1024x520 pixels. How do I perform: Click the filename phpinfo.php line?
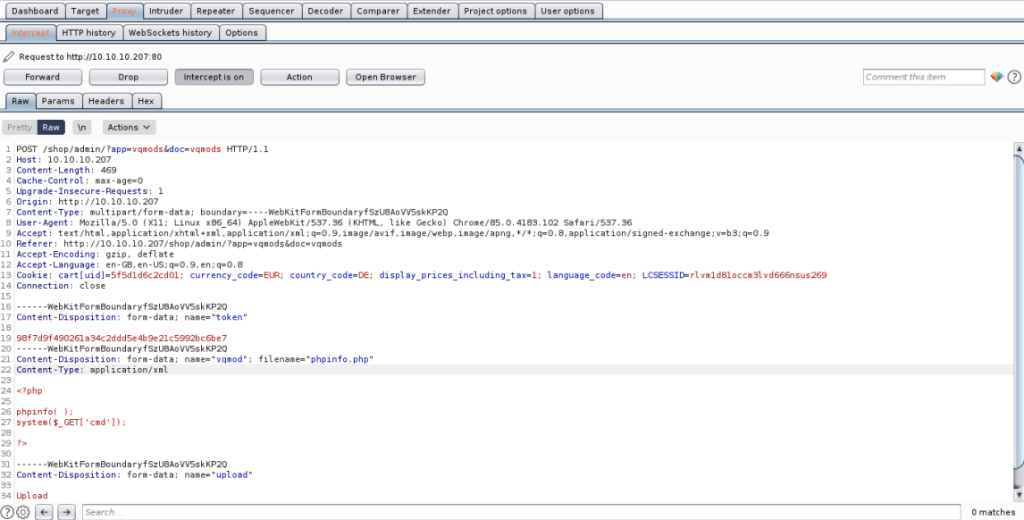(195, 359)
